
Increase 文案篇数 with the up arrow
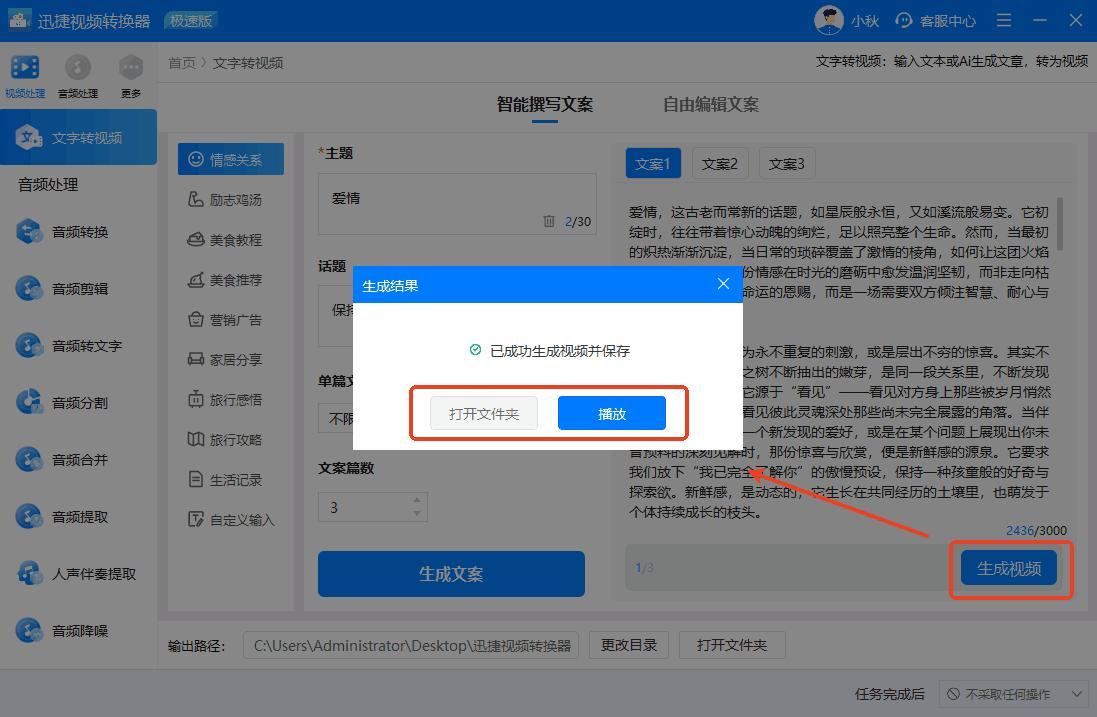[x=417, y=501]
